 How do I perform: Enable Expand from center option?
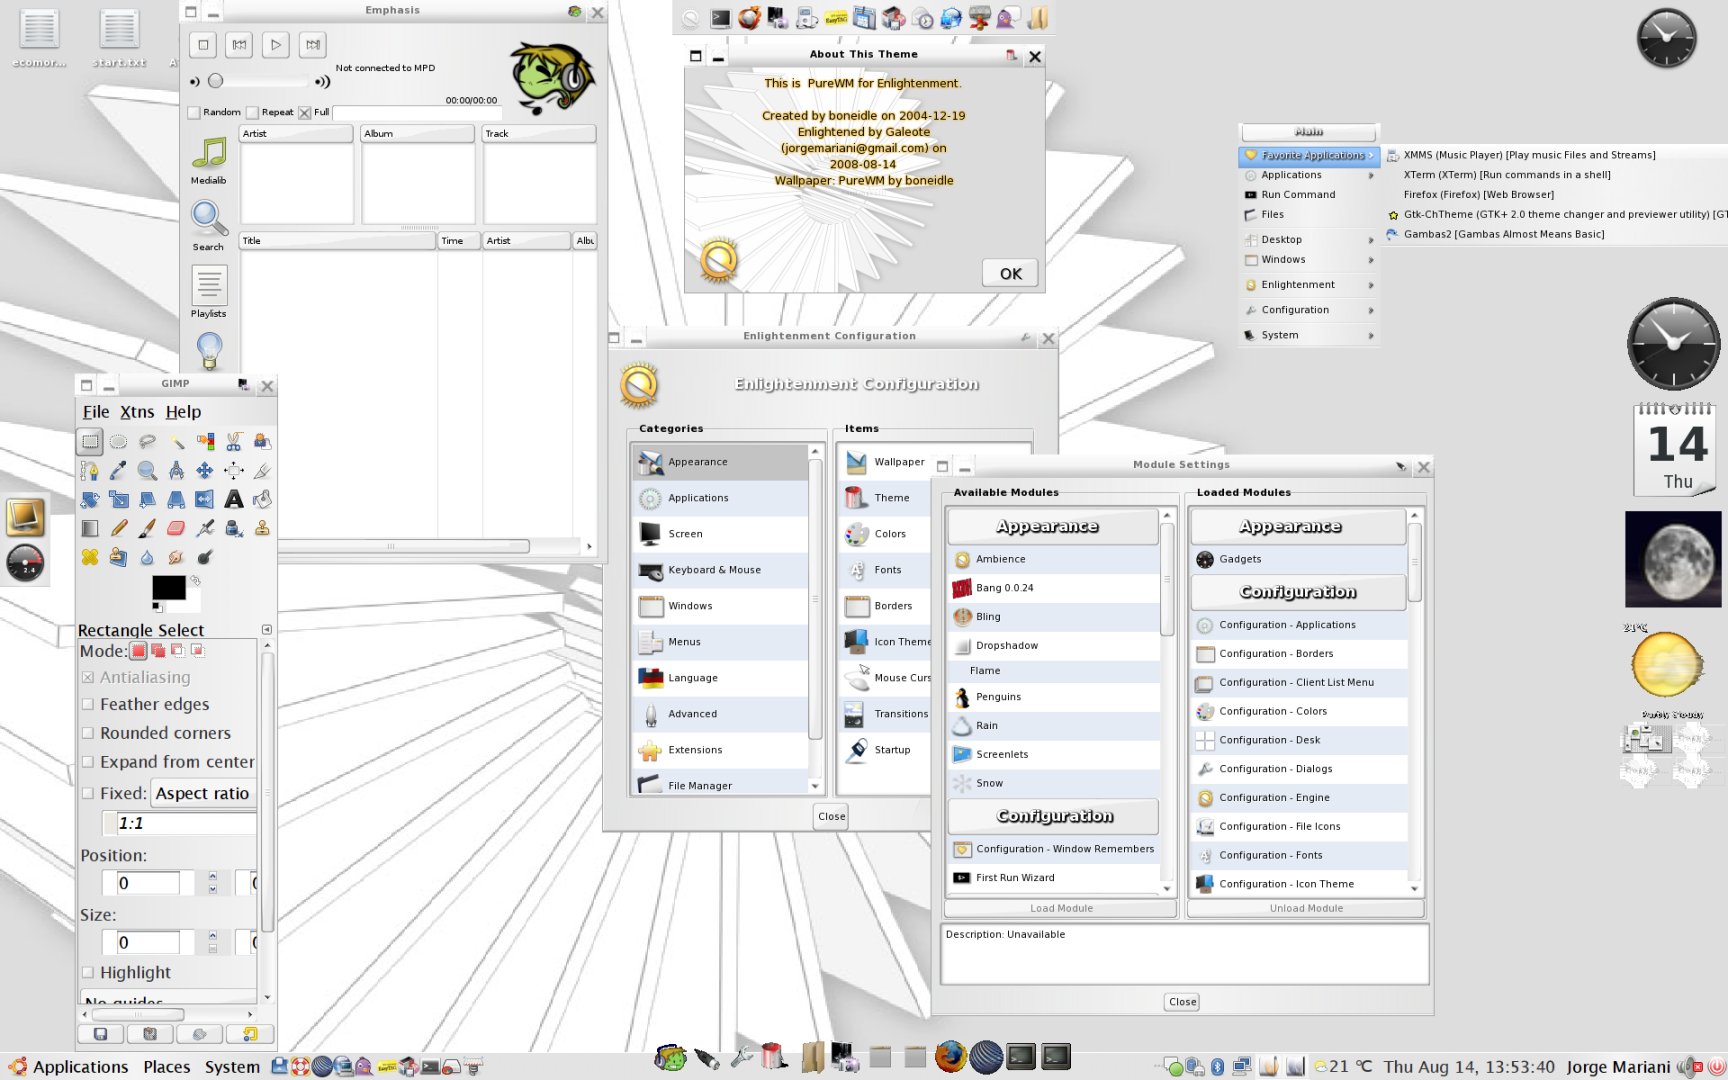tap(88, 762)
